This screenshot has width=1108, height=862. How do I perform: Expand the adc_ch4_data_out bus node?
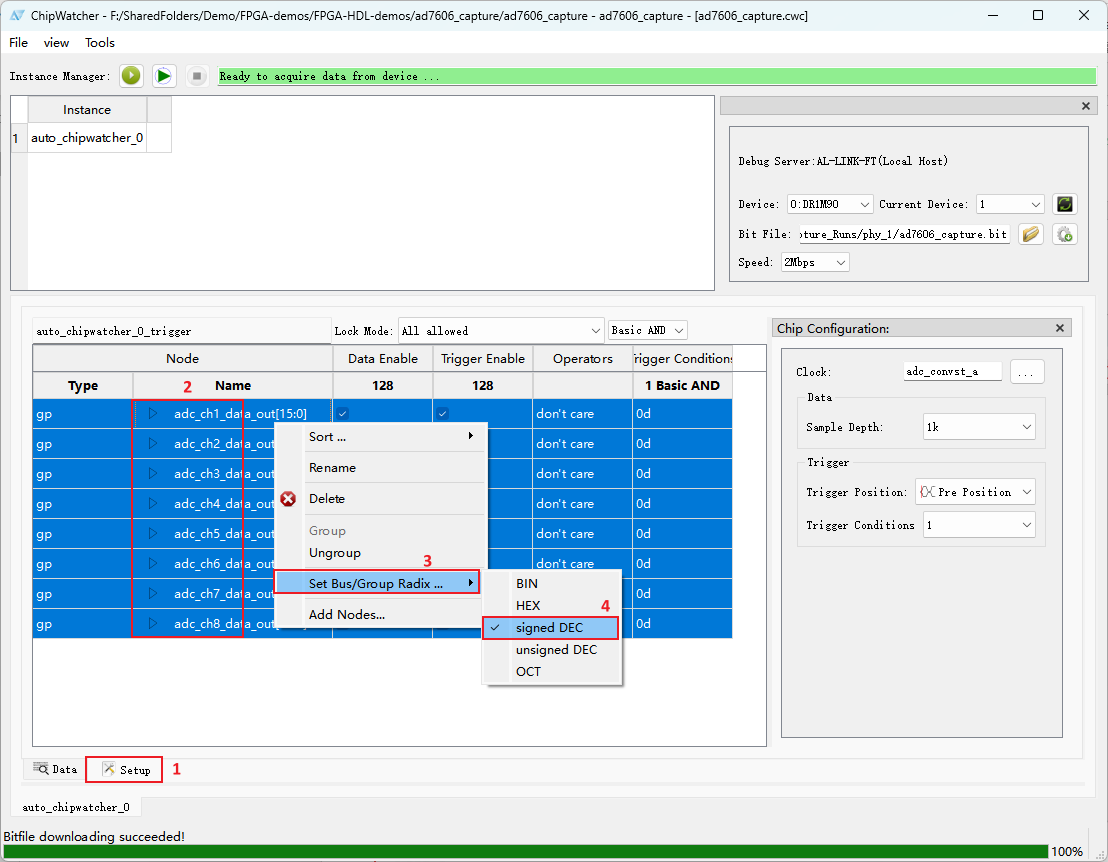(153, 504)
